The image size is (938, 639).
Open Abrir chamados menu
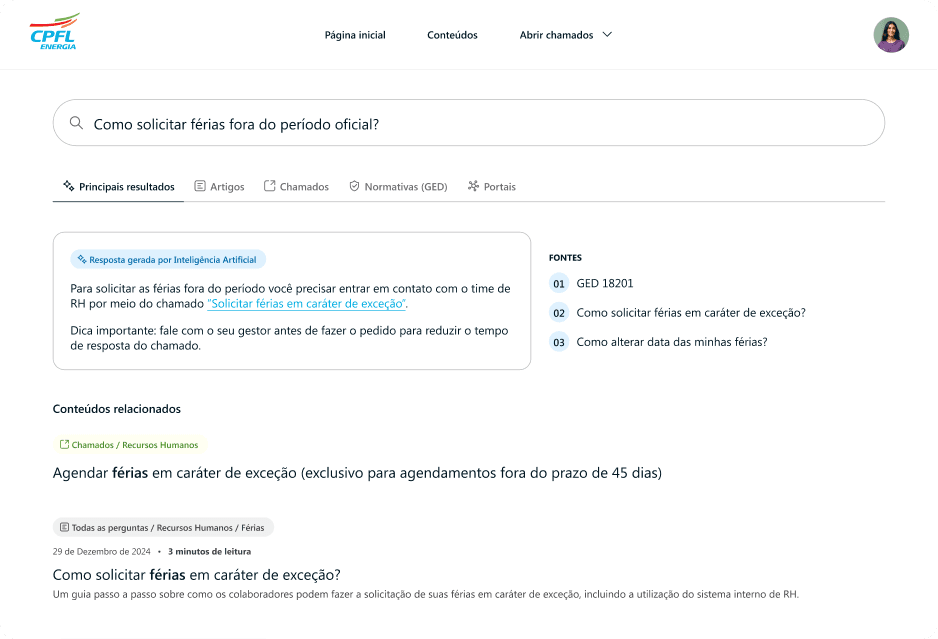point(565,35)
